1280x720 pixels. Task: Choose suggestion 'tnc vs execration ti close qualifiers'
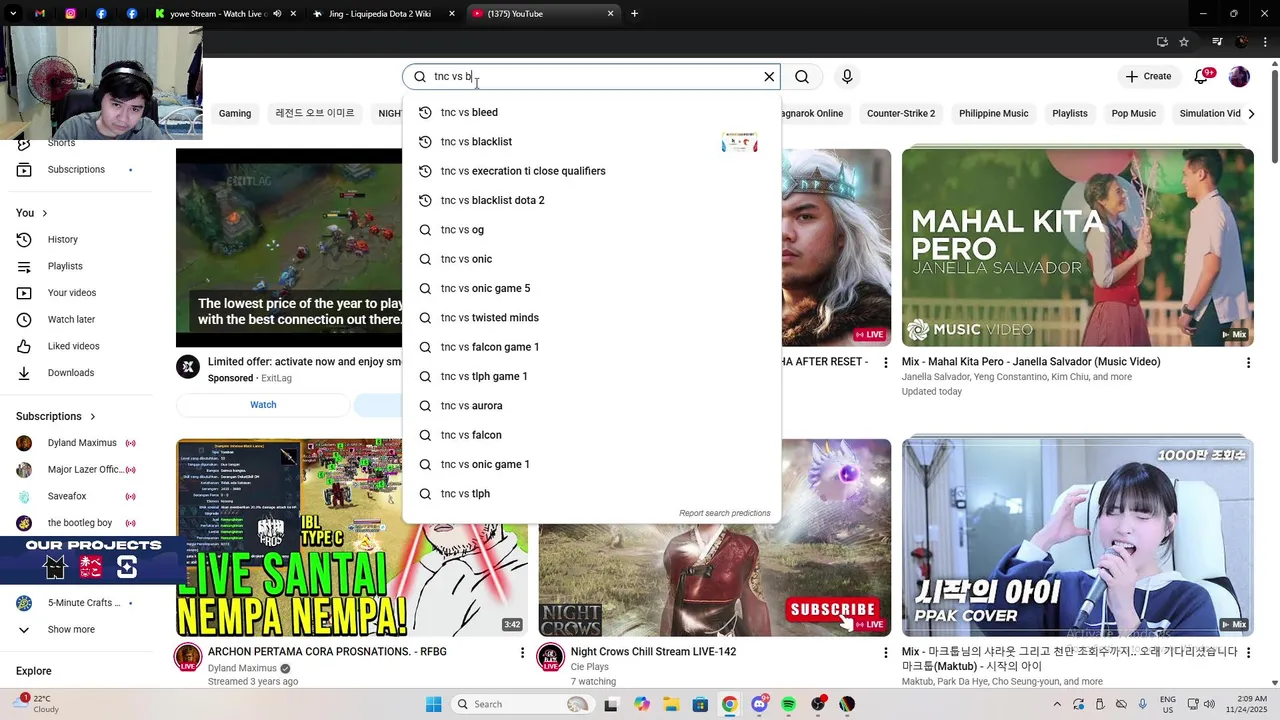[x=591, y=171]
